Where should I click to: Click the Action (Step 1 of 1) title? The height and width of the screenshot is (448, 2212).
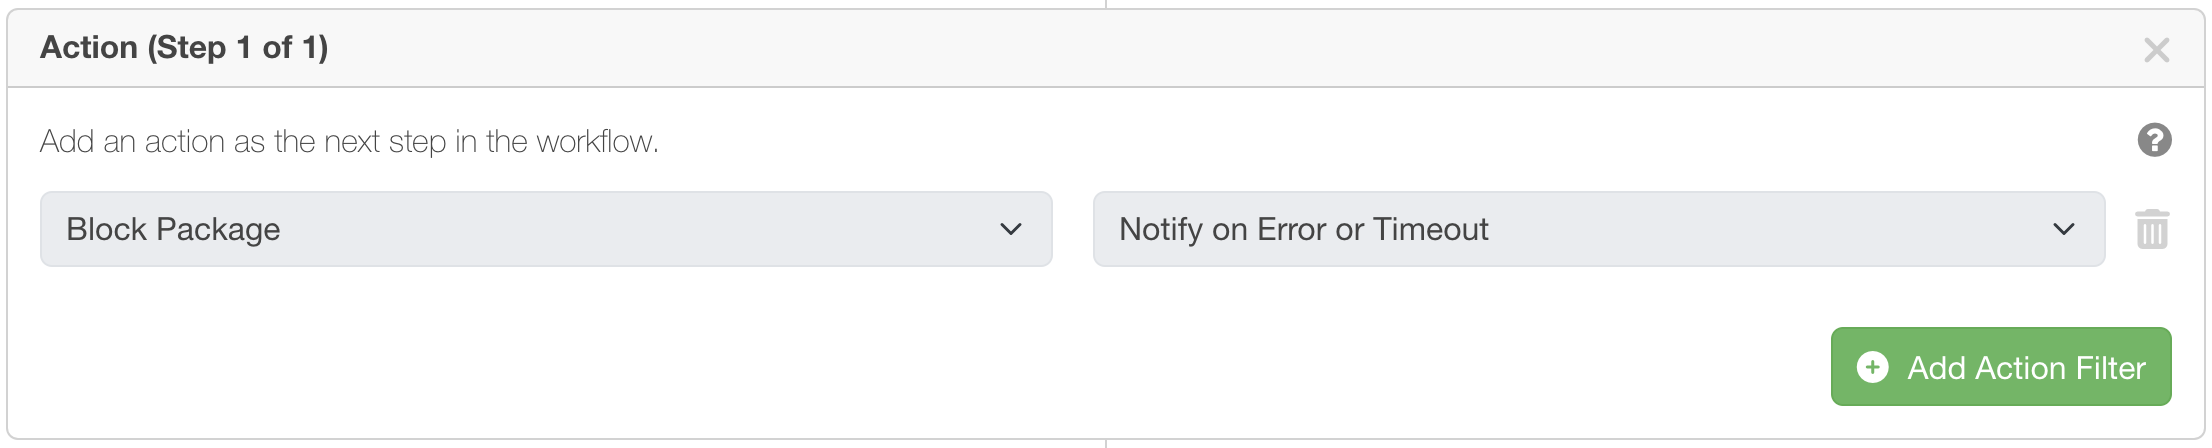tap(184, 48)
